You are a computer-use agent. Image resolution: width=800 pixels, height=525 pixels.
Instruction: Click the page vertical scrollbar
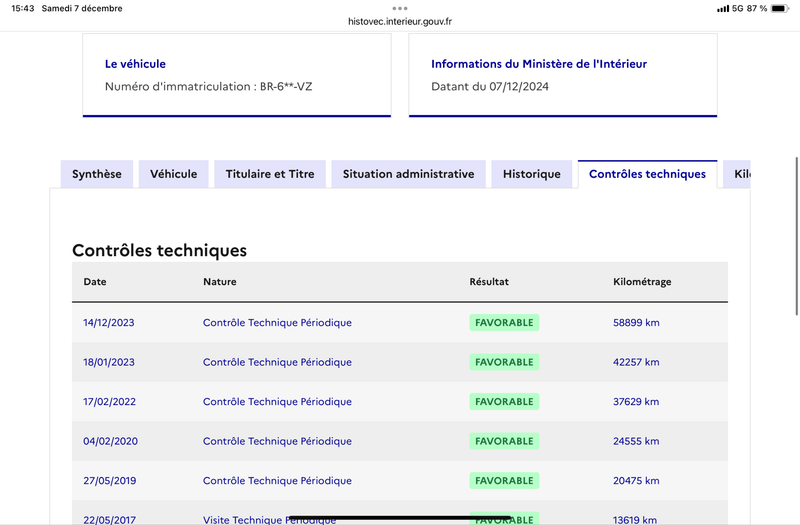pyautogui.click(x=796, y=236)
